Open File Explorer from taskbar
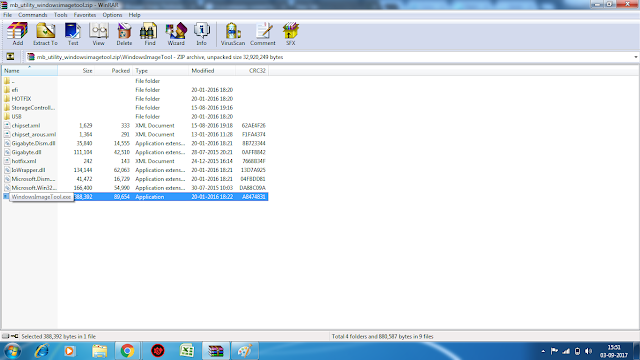Viewport: 640px width, 360px height. point(99,351)
